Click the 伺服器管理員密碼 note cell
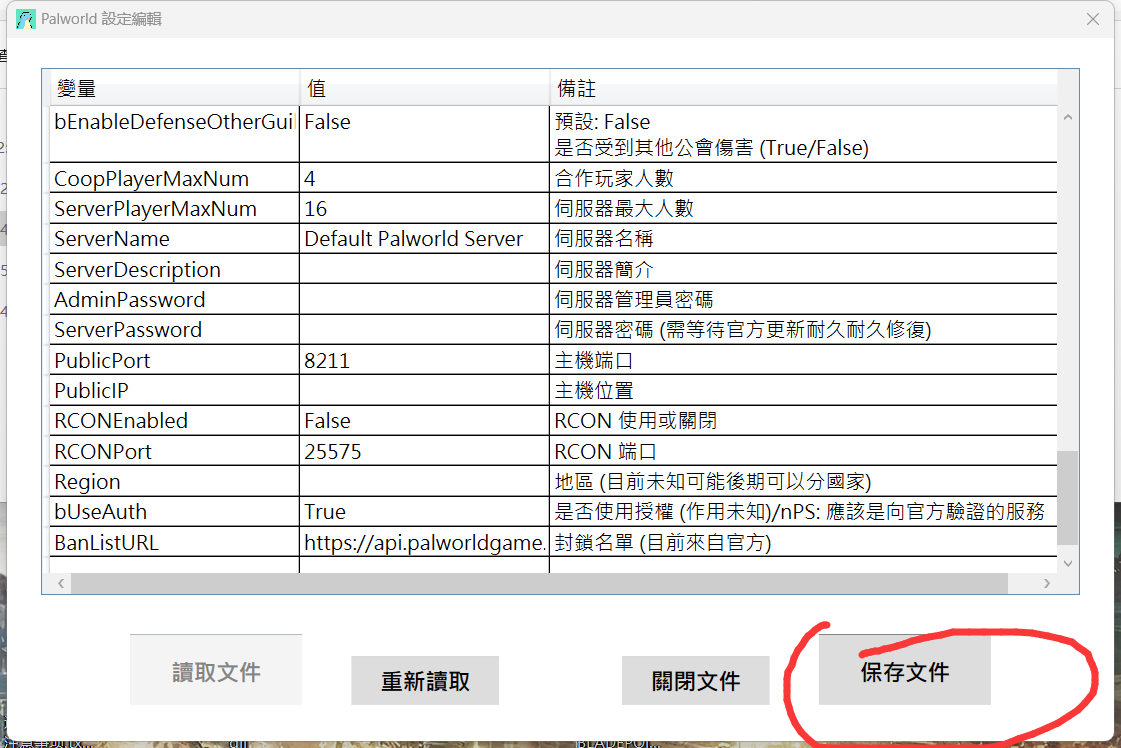The width and height of the screenshot is (1121, 748). (804, 299)
